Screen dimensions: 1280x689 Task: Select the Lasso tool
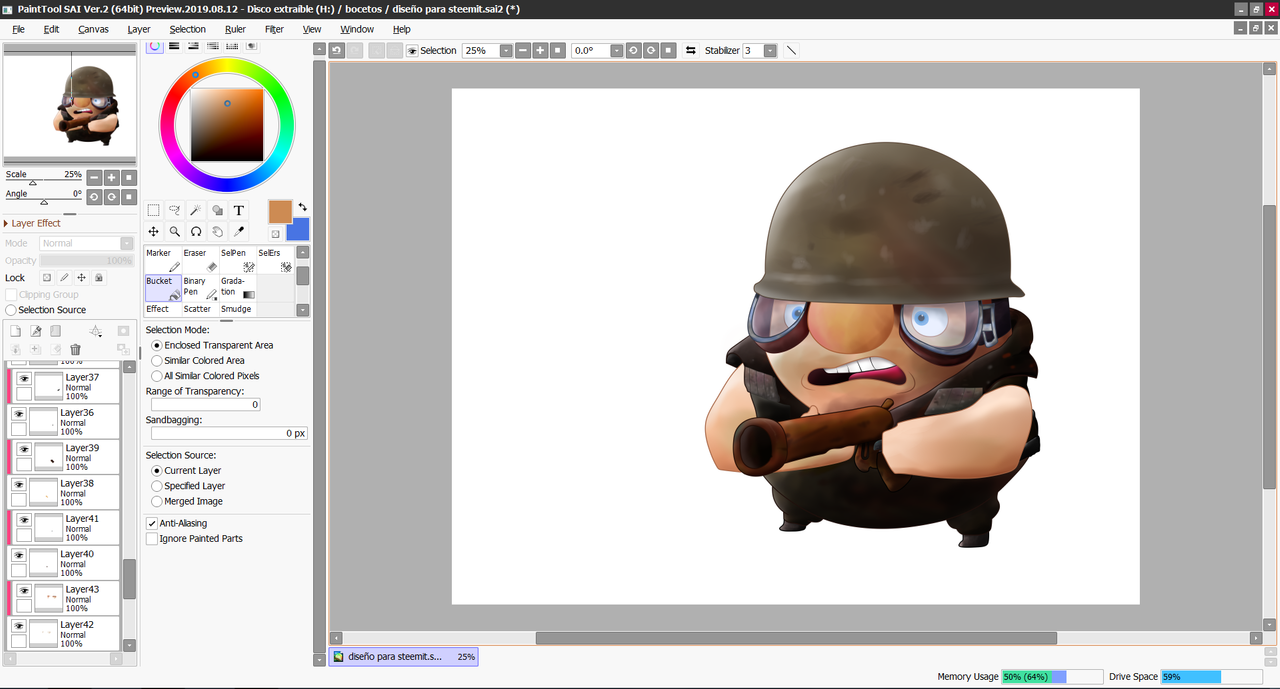[175, 210]
